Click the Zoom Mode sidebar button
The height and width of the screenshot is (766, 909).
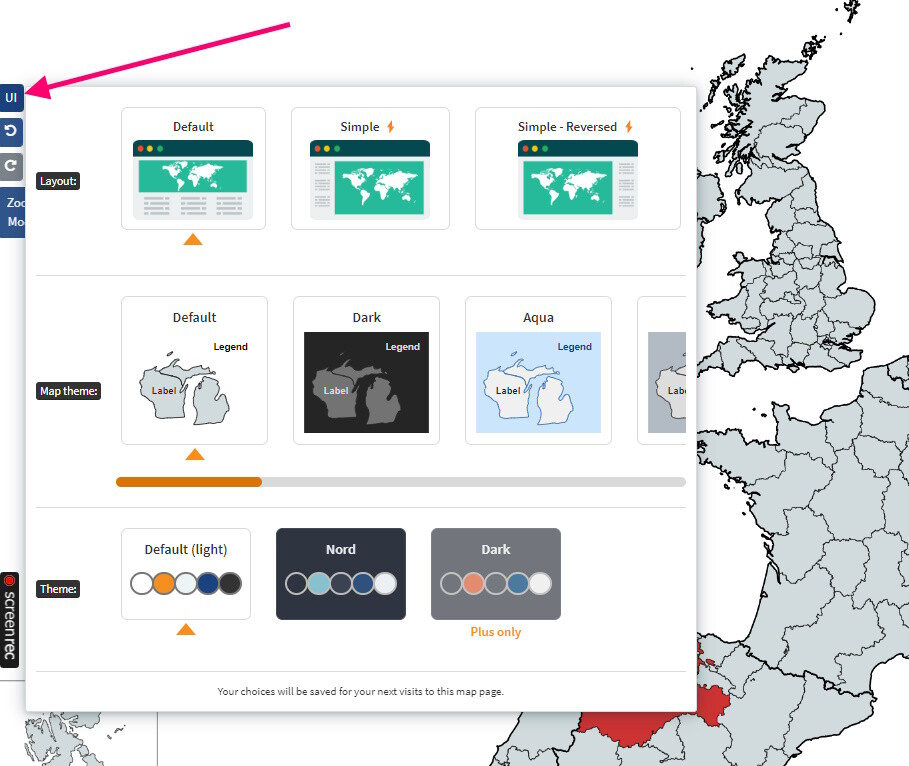13,212
